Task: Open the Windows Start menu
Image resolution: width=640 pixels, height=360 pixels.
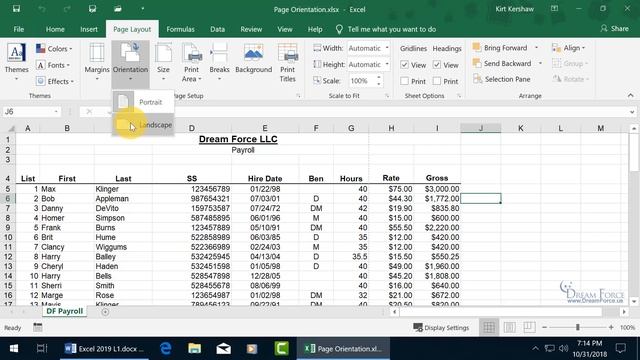Action: click(13, 349)
